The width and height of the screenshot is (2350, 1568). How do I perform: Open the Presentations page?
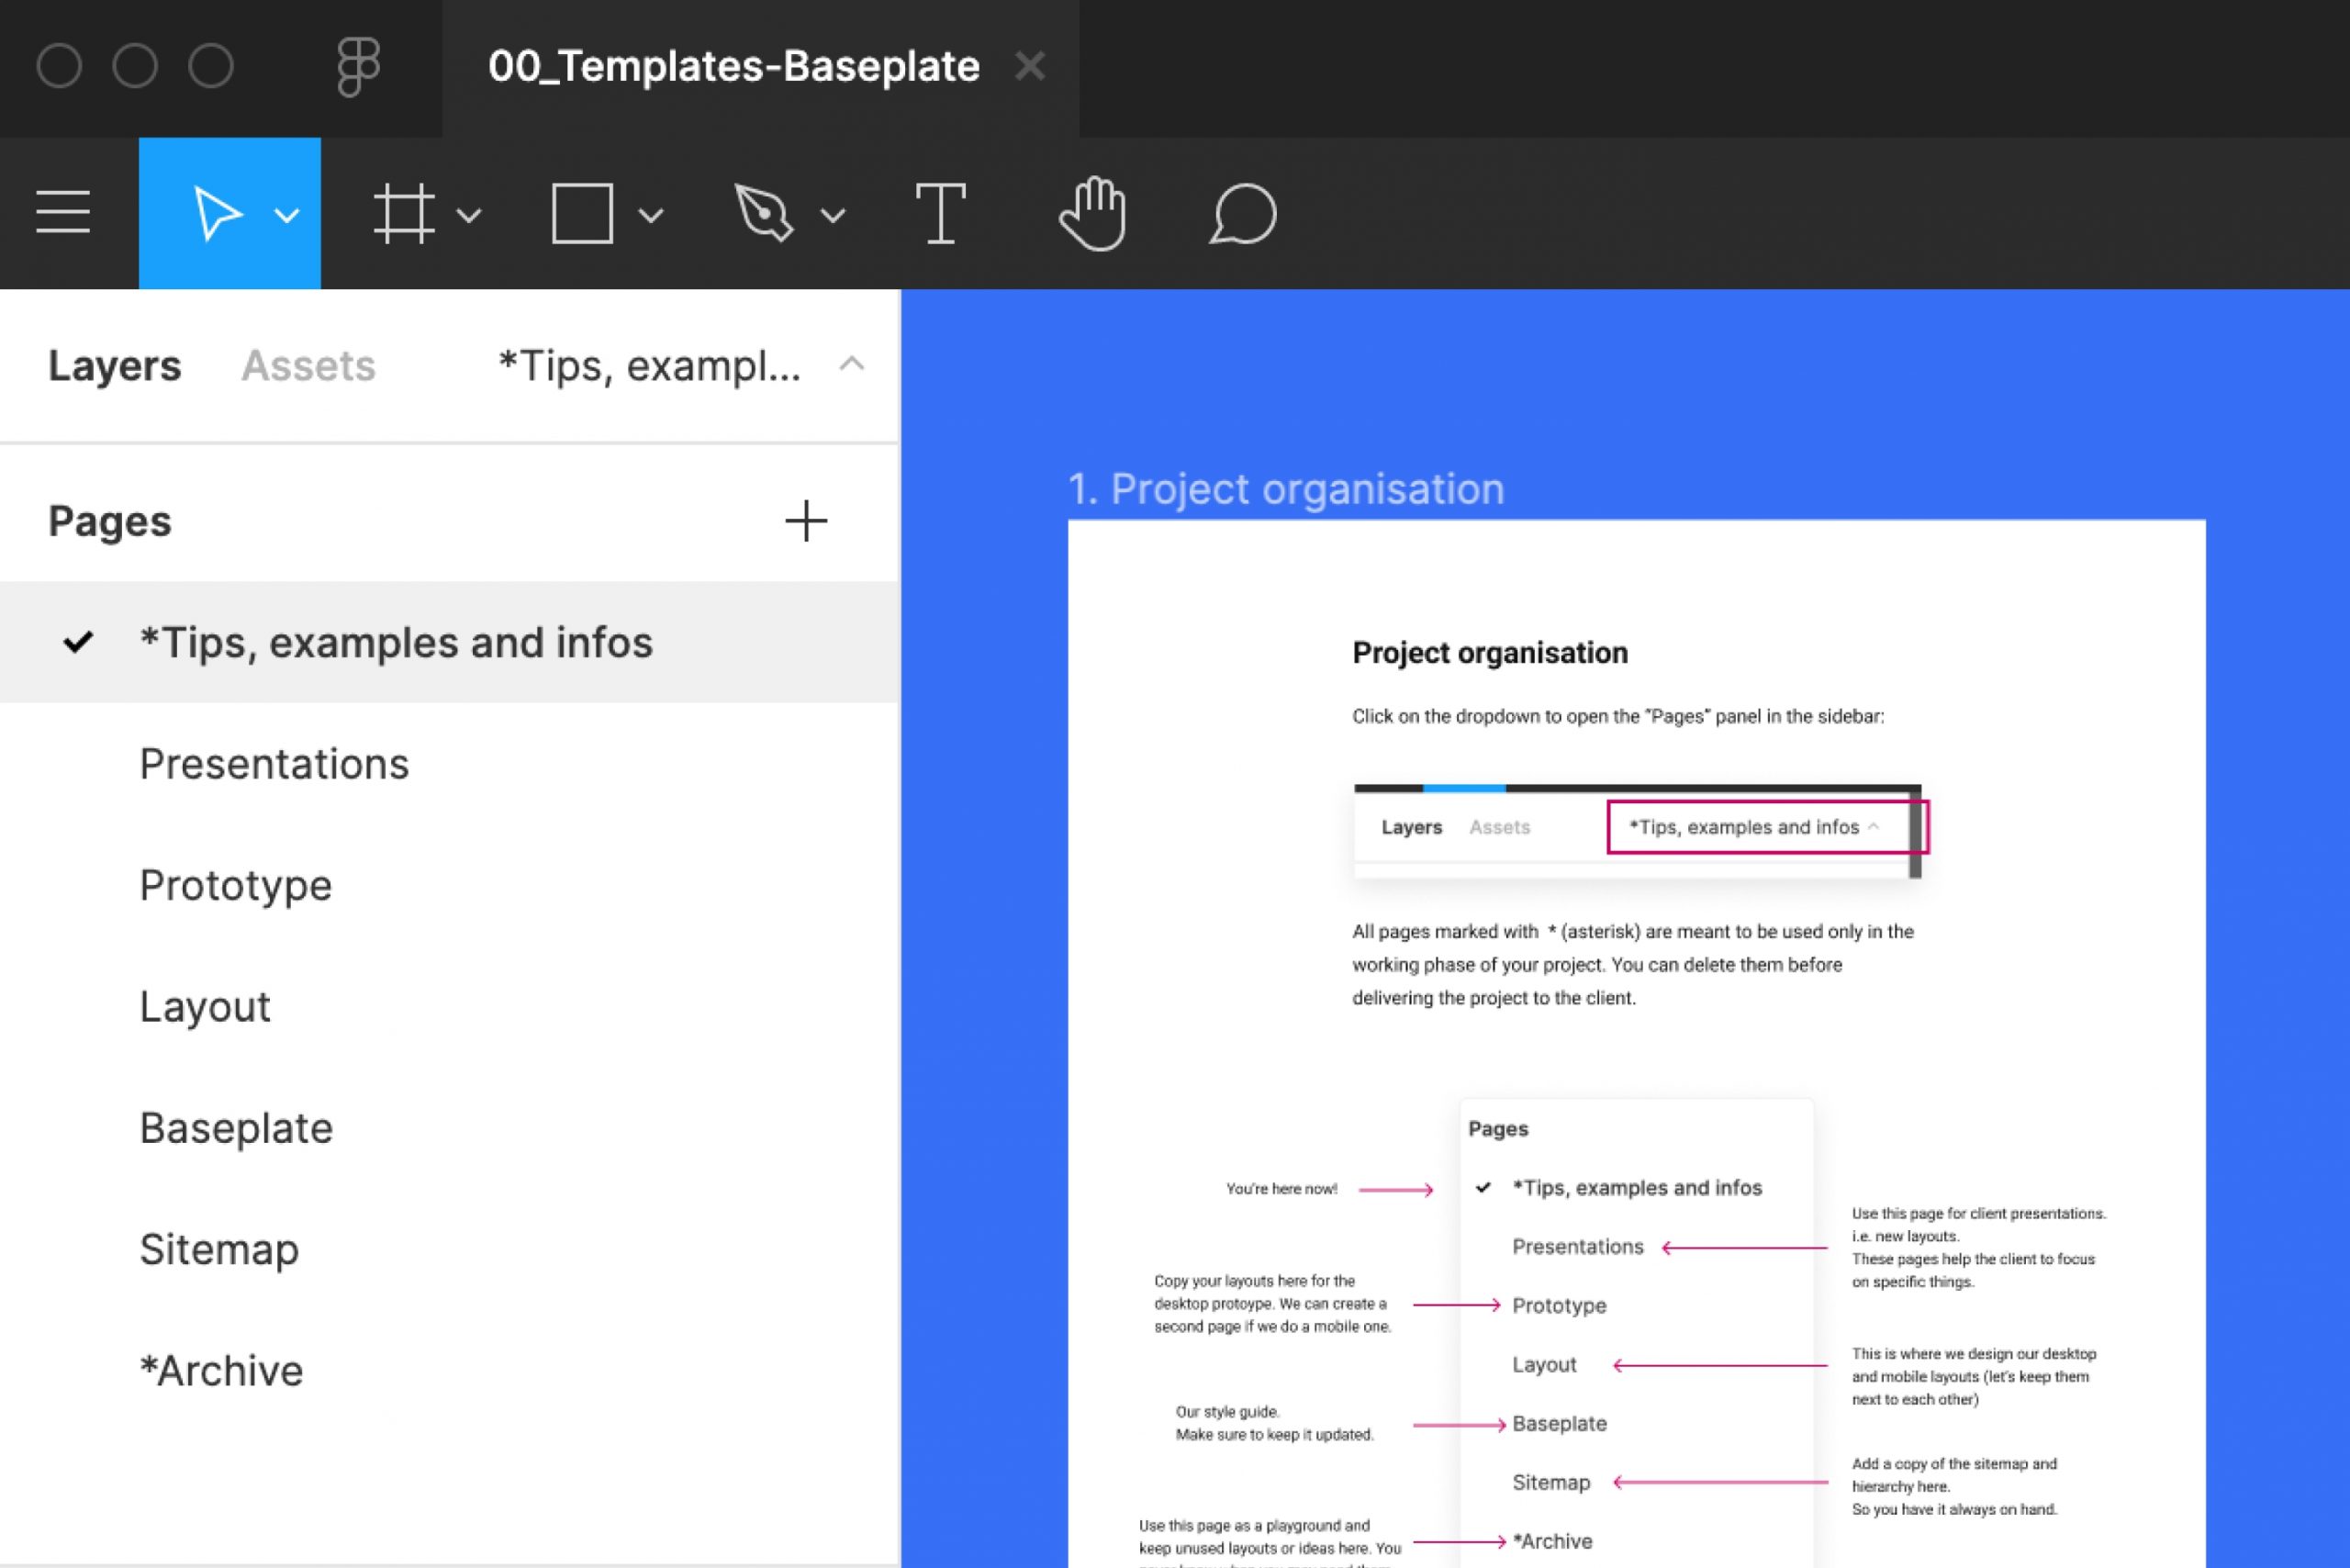[x=450, y=764]
